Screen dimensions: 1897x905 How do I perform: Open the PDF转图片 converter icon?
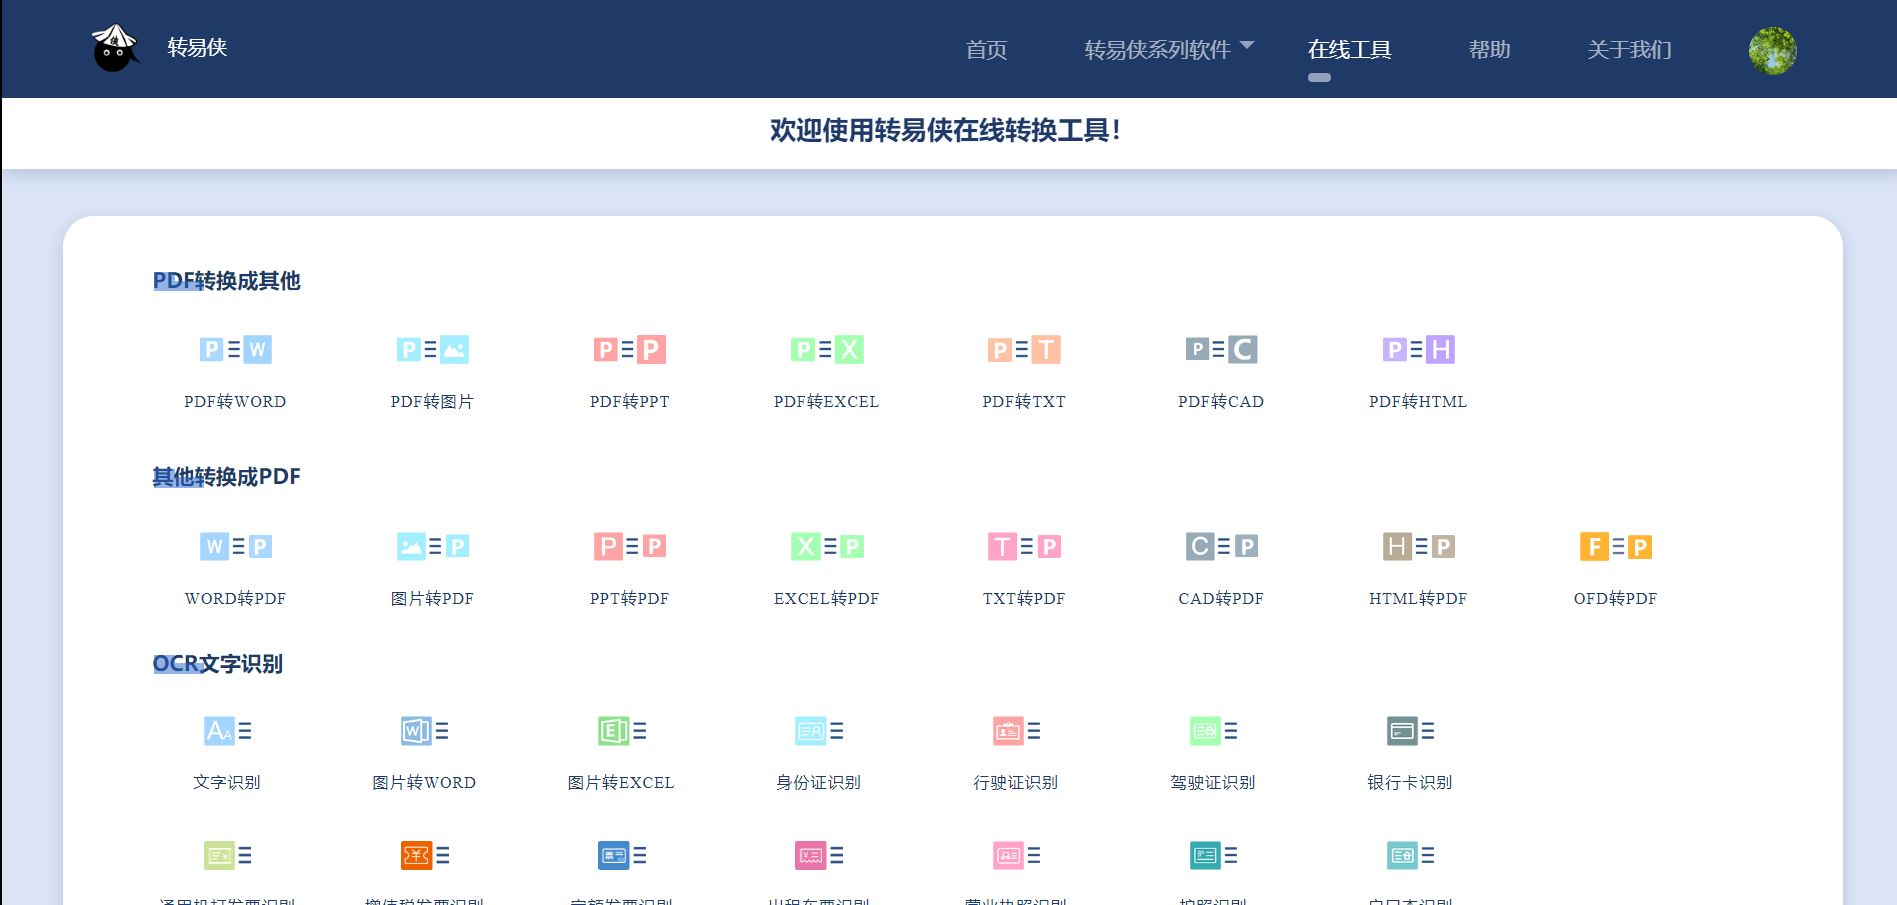432,350
